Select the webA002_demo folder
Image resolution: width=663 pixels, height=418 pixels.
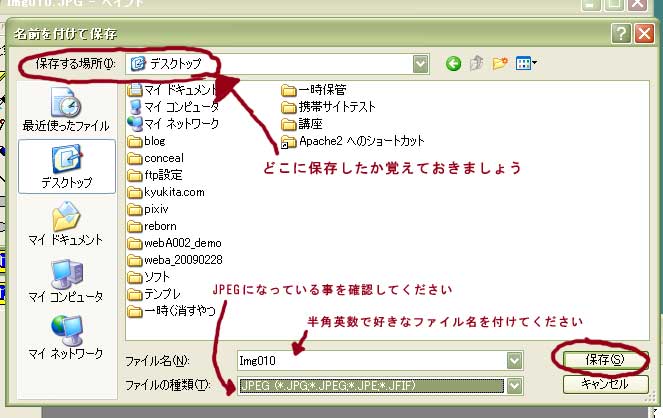point(175,243)
